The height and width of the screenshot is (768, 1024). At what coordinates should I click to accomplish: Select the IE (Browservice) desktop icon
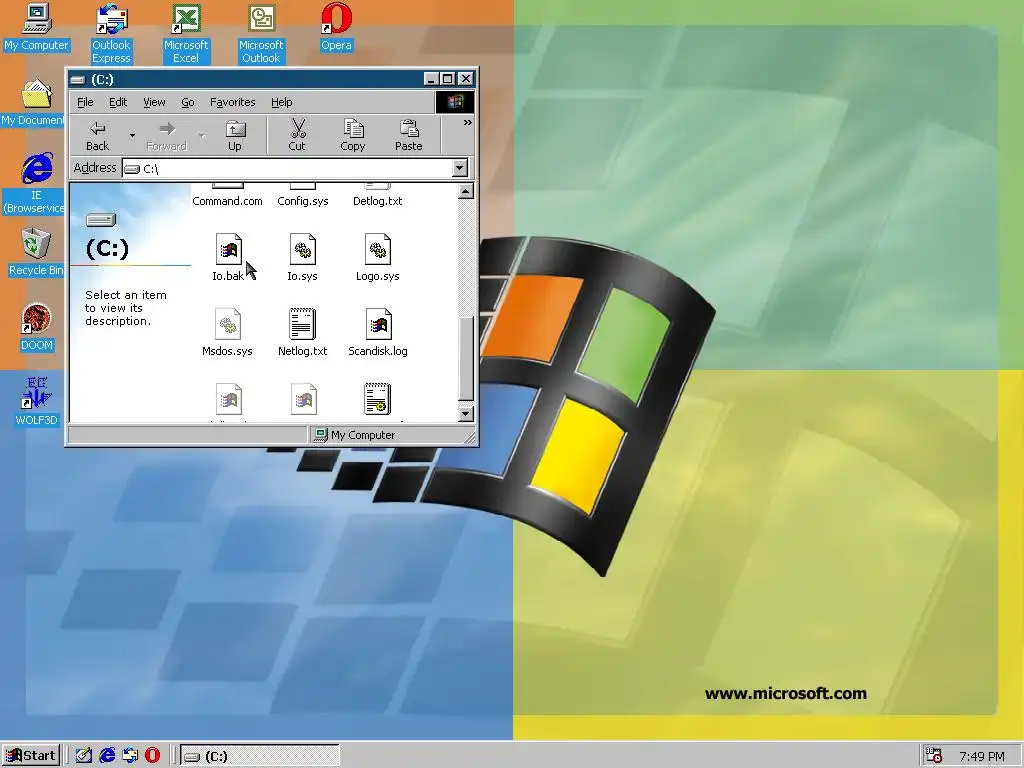pos(35,183)
